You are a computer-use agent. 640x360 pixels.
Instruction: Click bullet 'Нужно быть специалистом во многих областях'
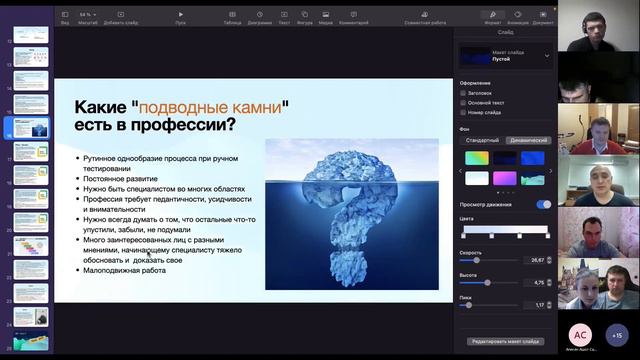164,189
